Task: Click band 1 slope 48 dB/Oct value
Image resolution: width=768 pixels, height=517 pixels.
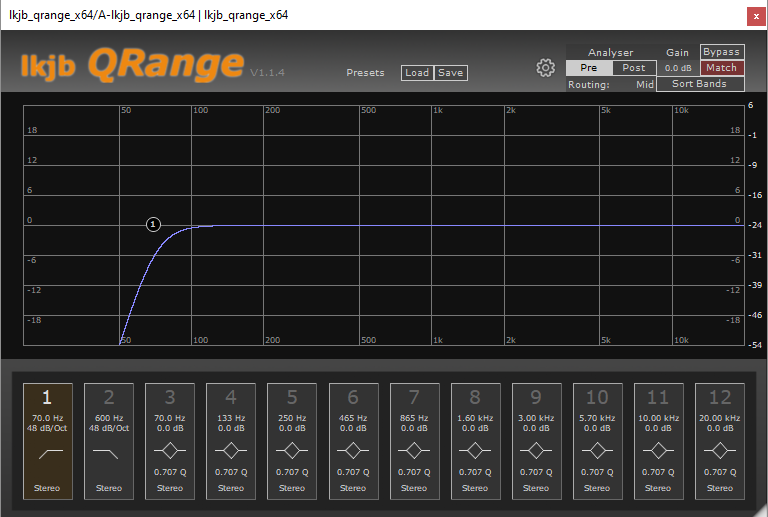Action: (47, 428)
